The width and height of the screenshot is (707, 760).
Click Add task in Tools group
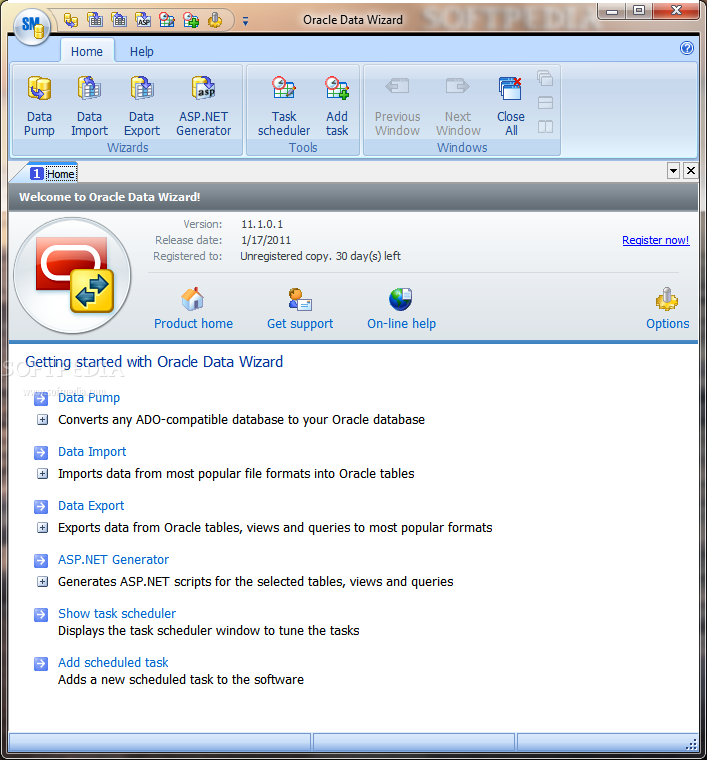coord(337,106)
